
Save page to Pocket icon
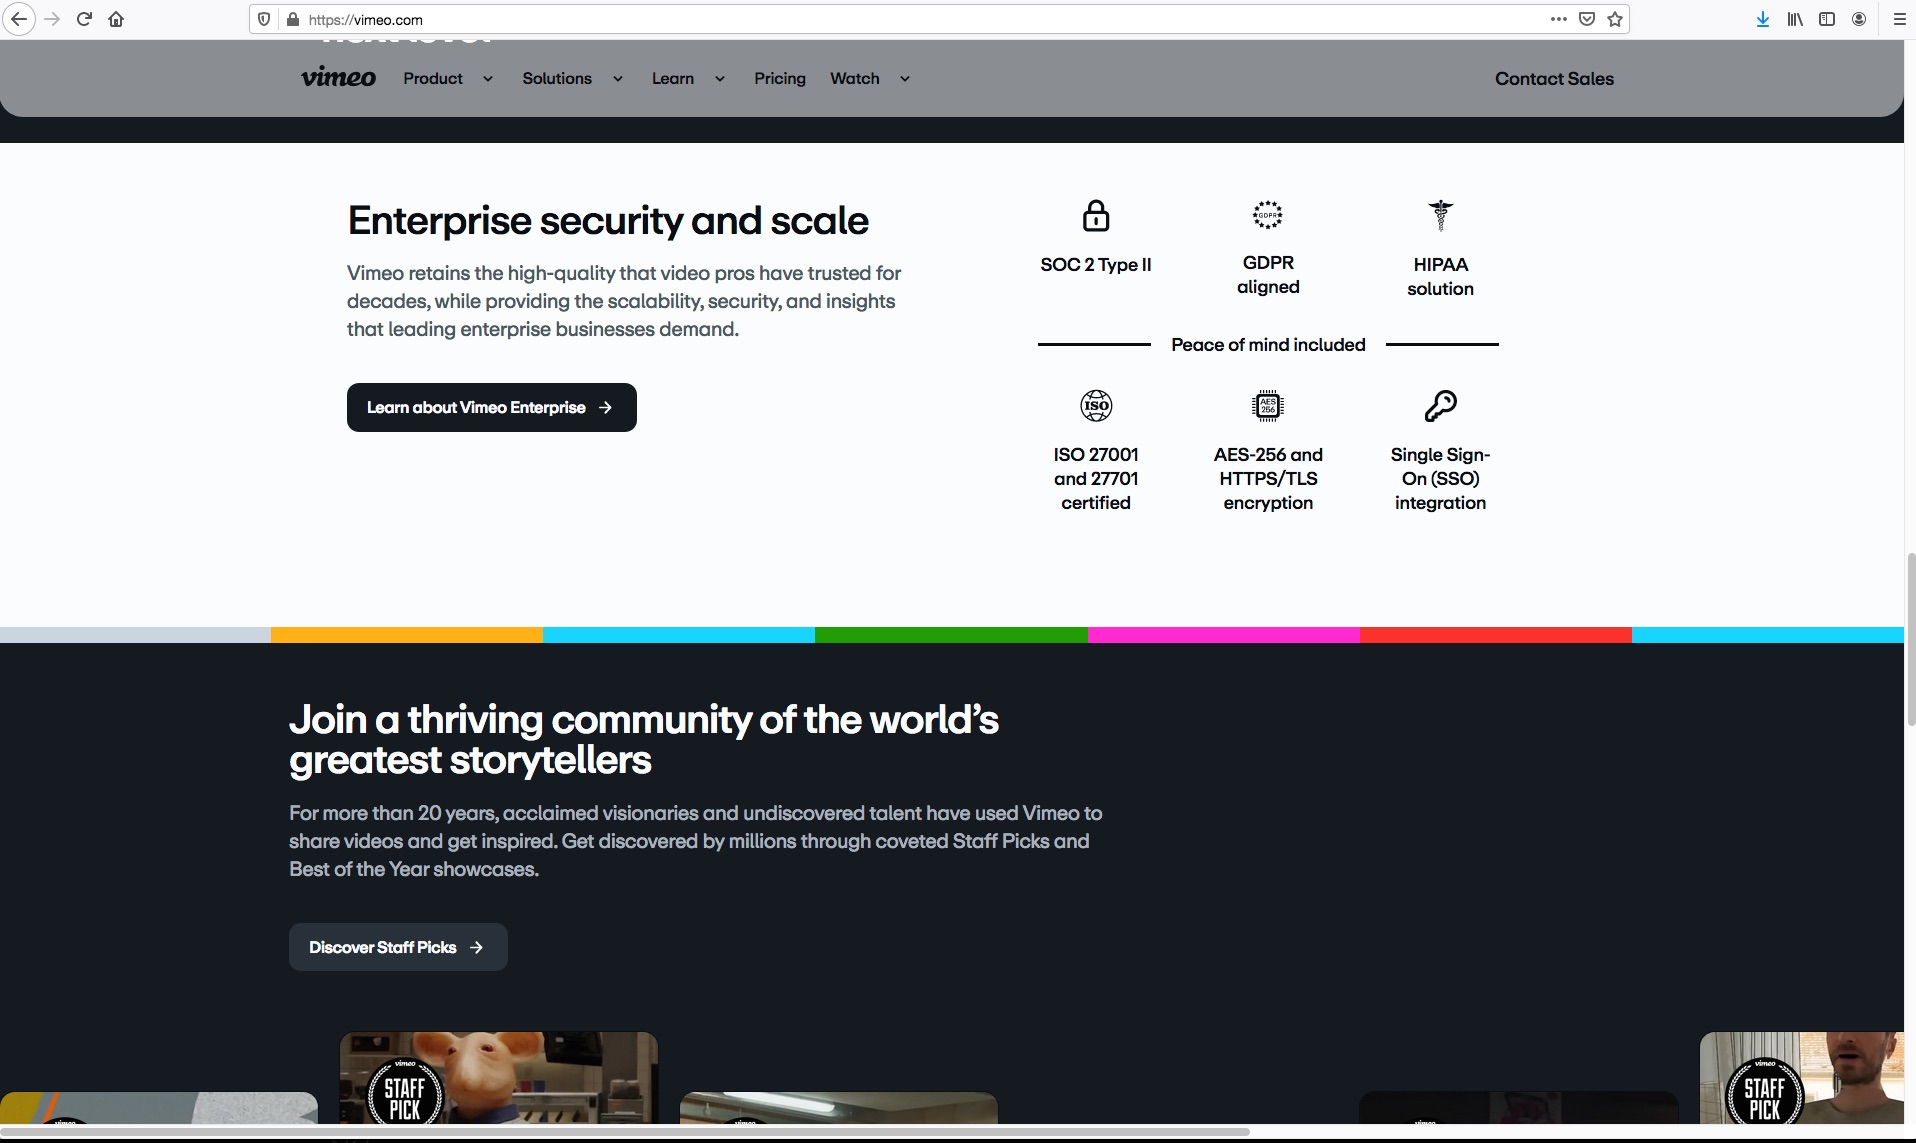[x=1587, y=19]
